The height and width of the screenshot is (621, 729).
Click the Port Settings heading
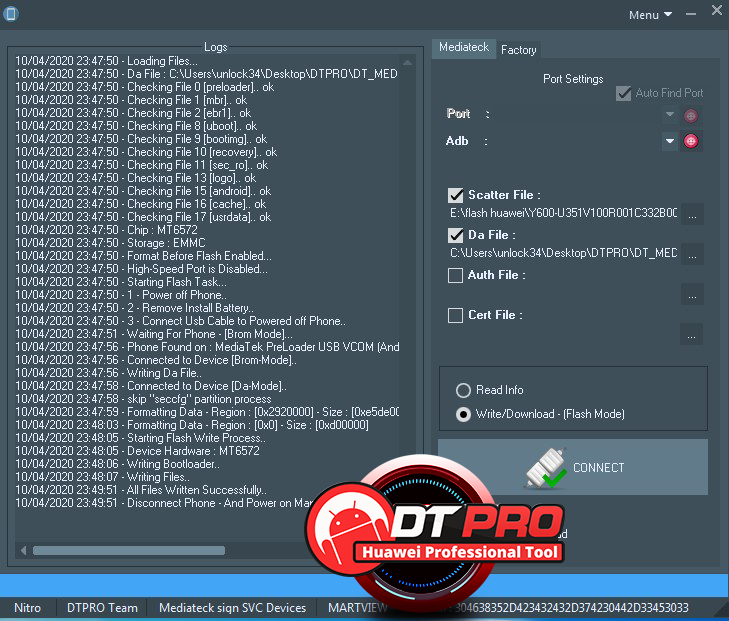573,79
